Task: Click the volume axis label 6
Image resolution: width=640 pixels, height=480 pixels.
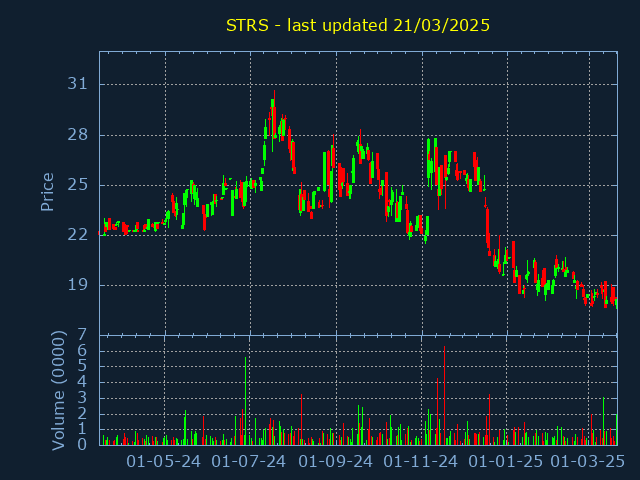Action: 82,350
